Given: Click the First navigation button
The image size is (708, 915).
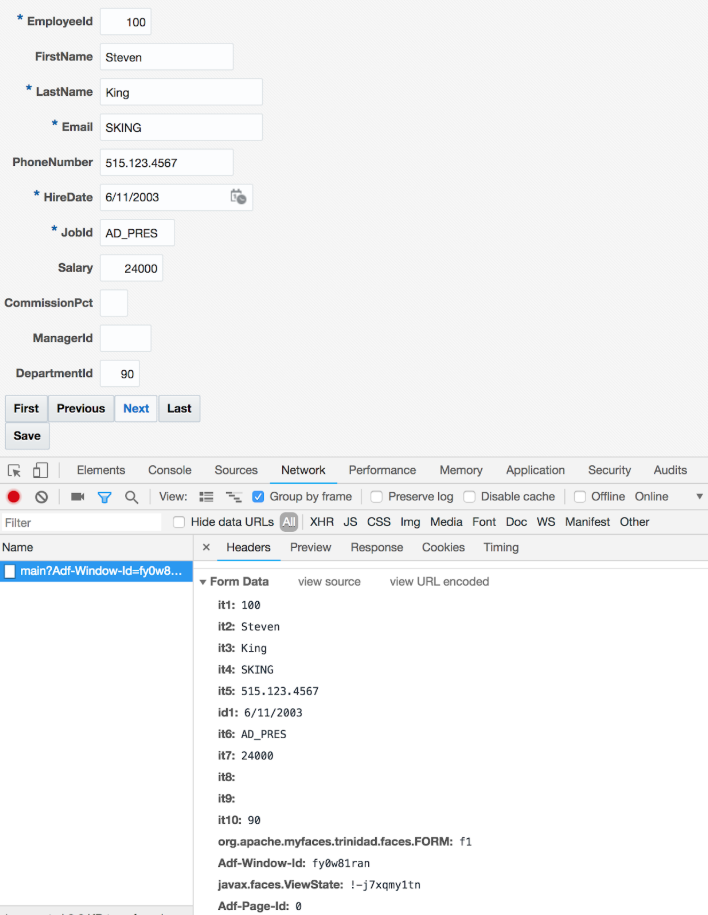Looking at the screenshot, I should (26, 408).
